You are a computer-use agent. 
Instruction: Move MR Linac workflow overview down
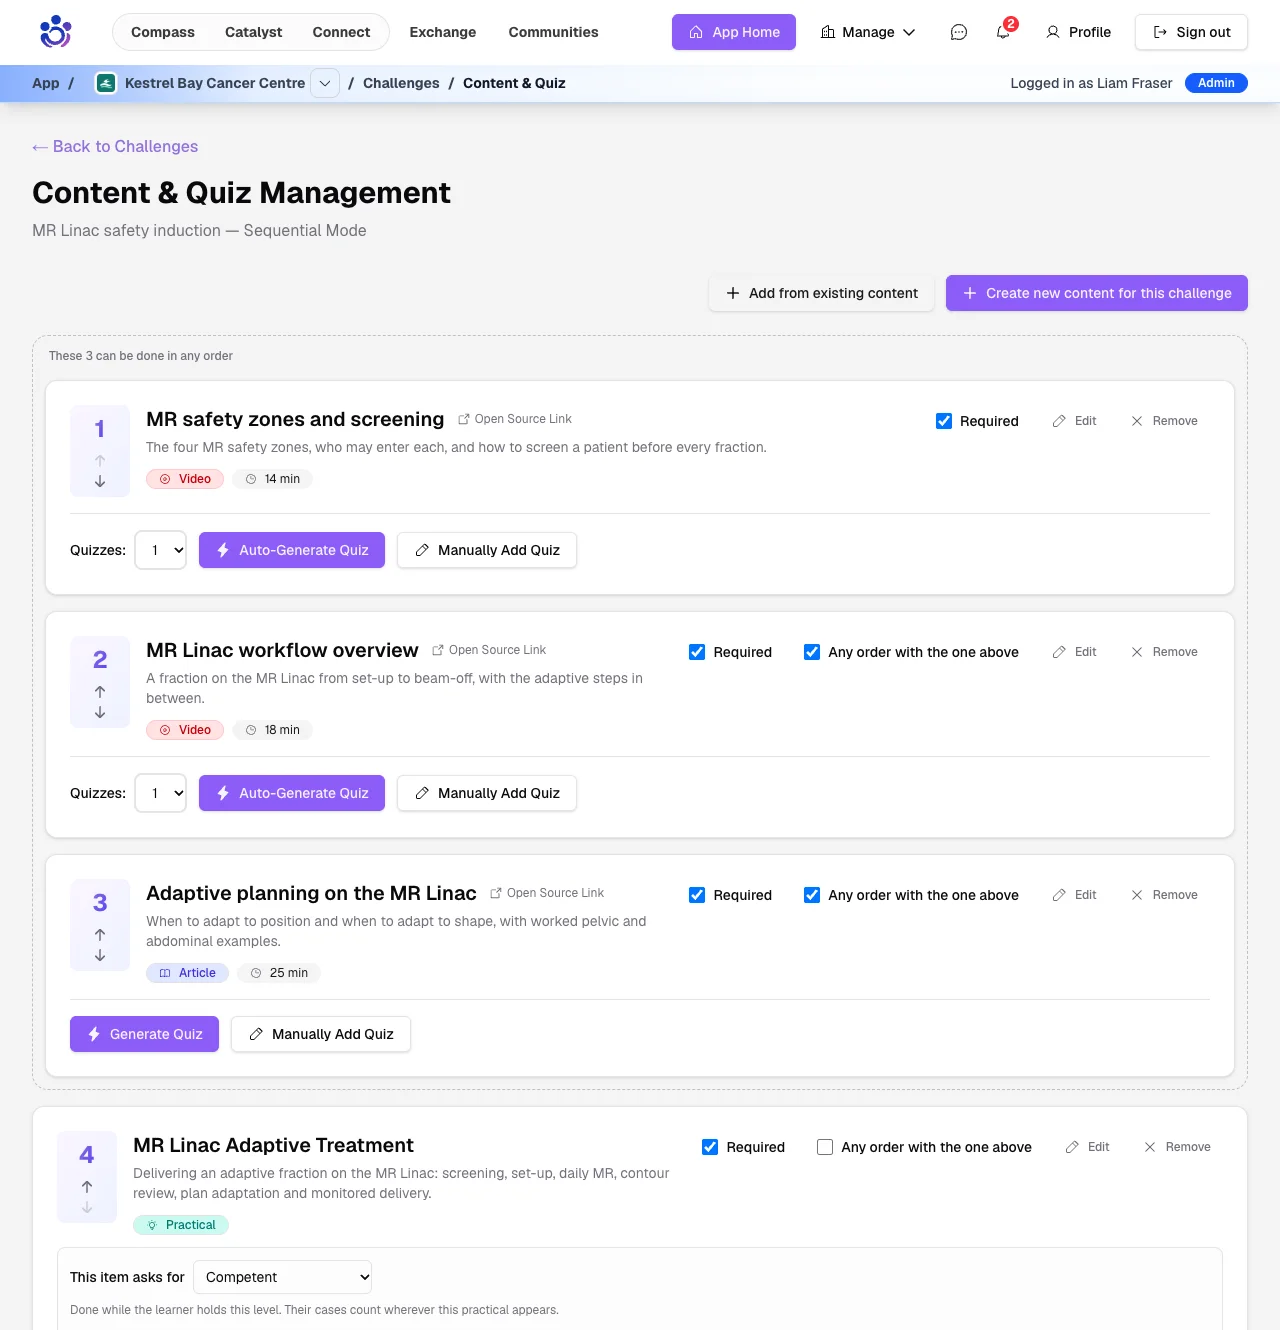[100, 712]
